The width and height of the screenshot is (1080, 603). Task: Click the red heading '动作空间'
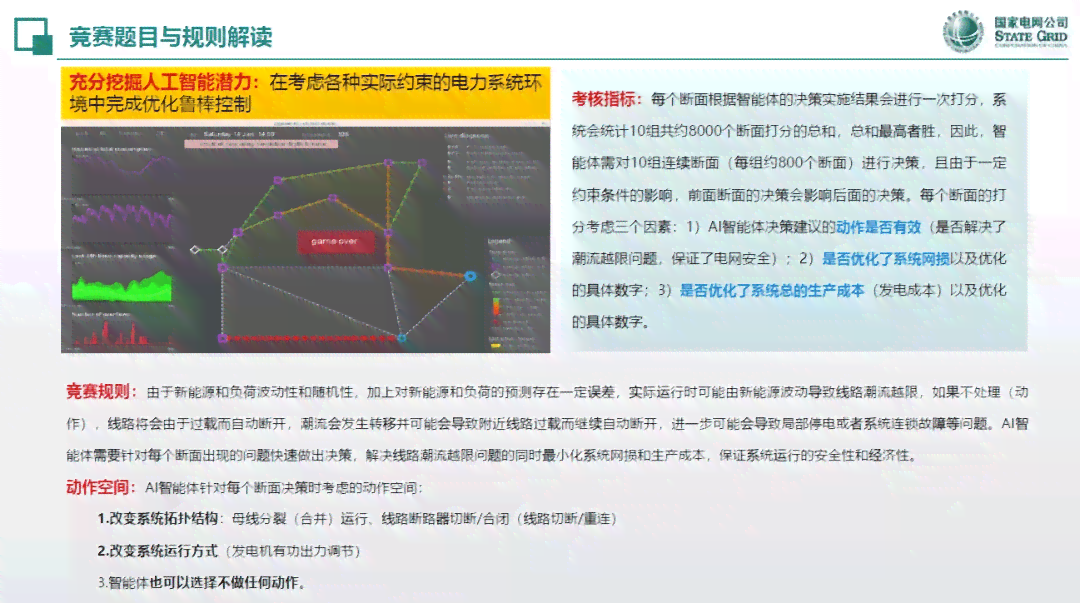pos(97,487)
